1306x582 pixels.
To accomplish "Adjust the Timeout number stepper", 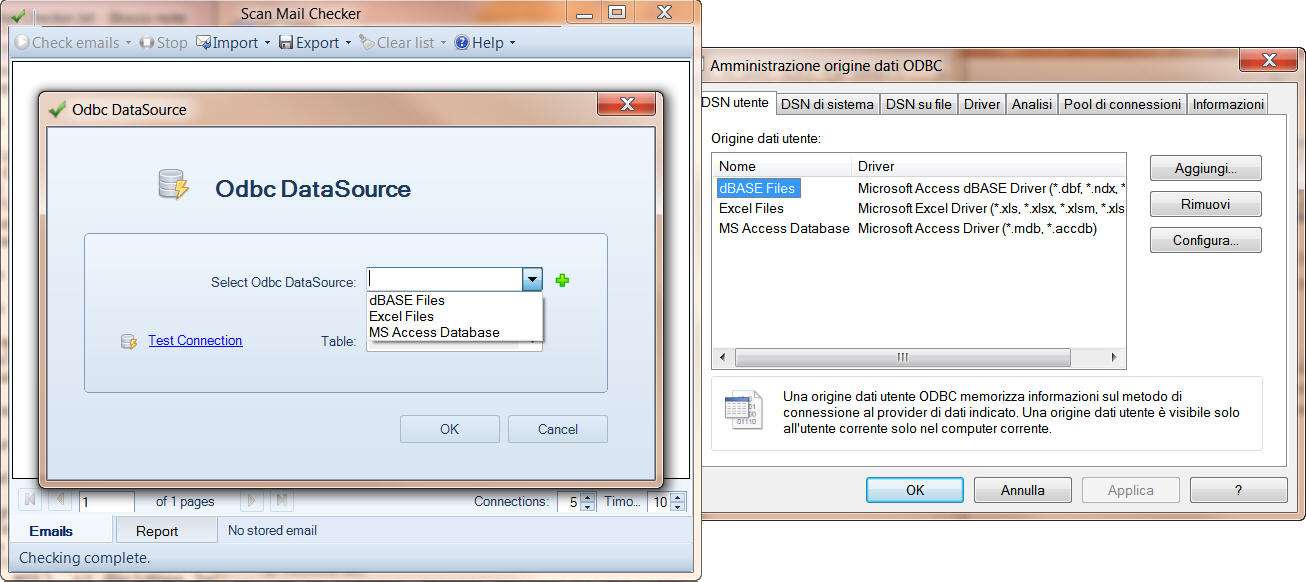I will click(x=680, y=502).
